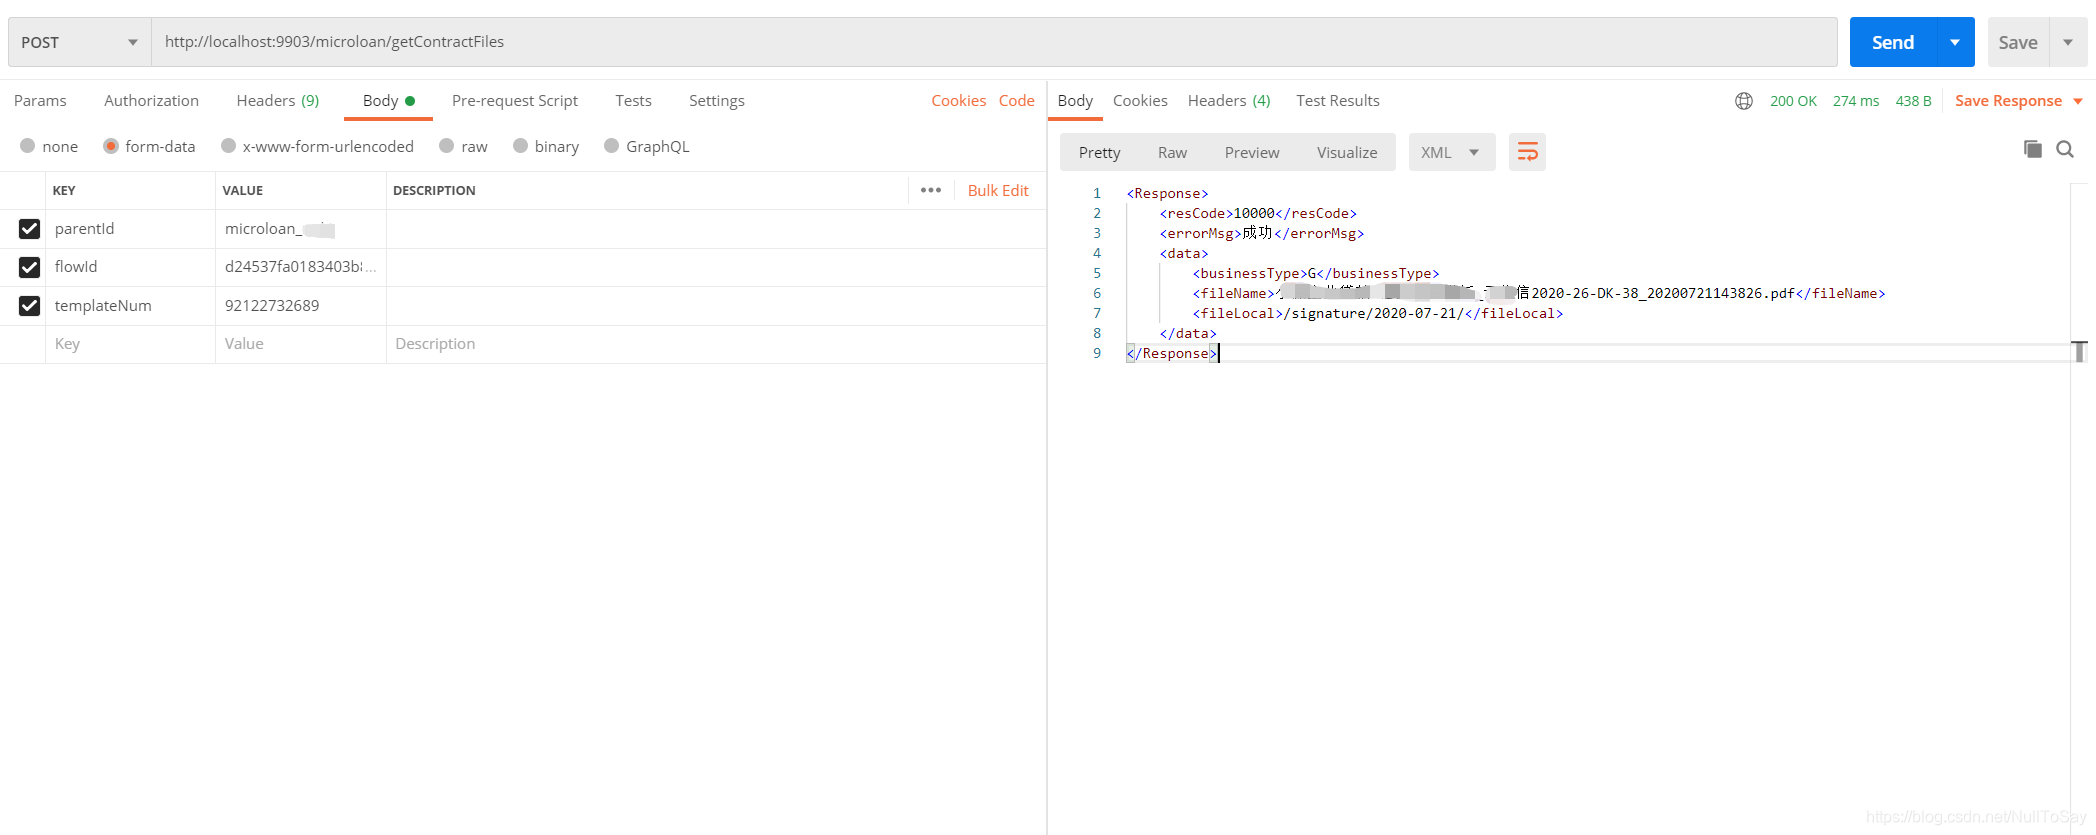Open the request Settings tab
Viewport: 2096px width, 835px height.
(x=716, y=101)
